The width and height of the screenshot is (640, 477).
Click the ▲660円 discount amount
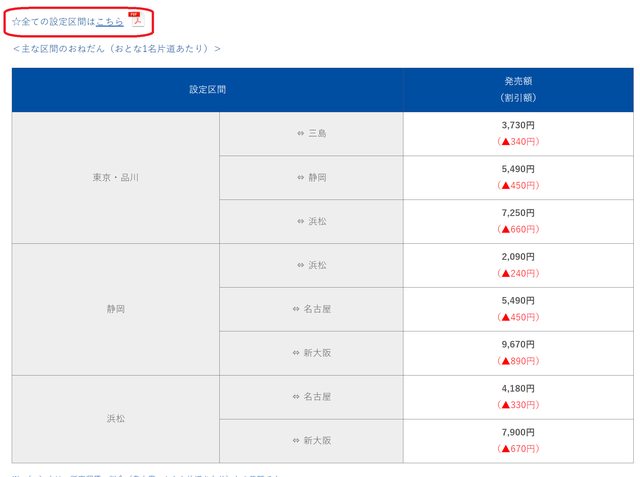coord(518,229)
